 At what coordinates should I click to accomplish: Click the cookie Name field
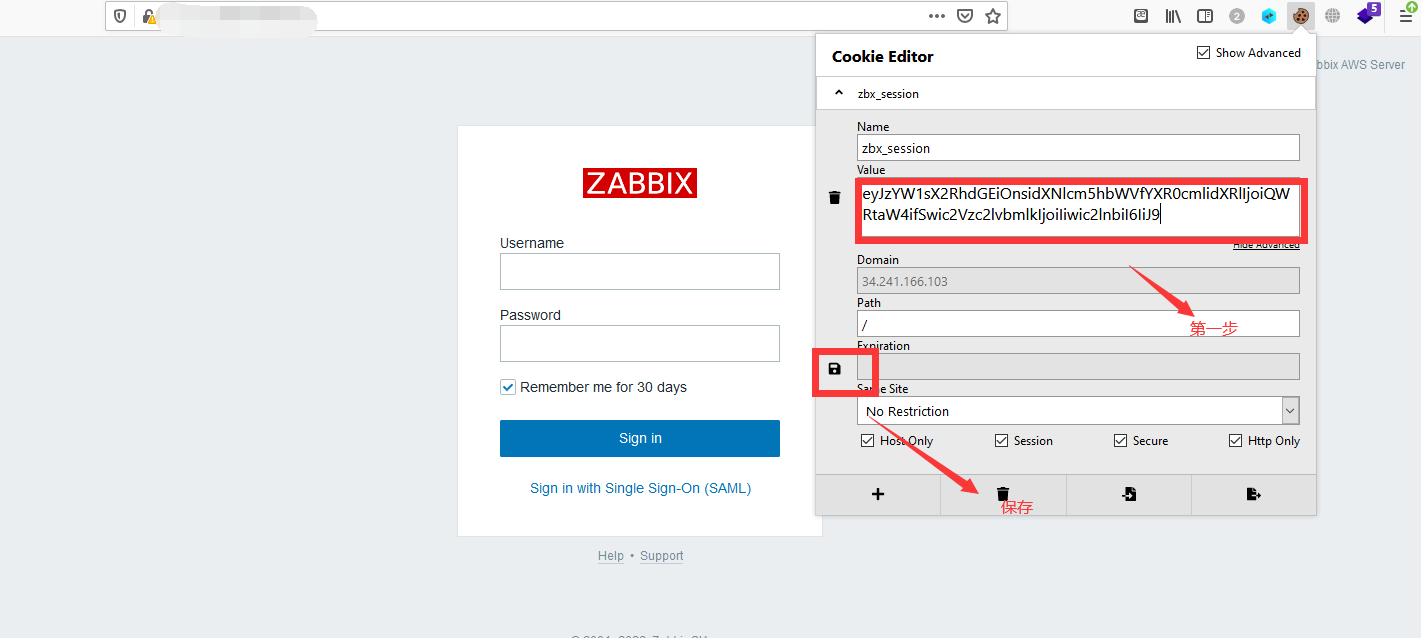click(x=1078, y=148)
